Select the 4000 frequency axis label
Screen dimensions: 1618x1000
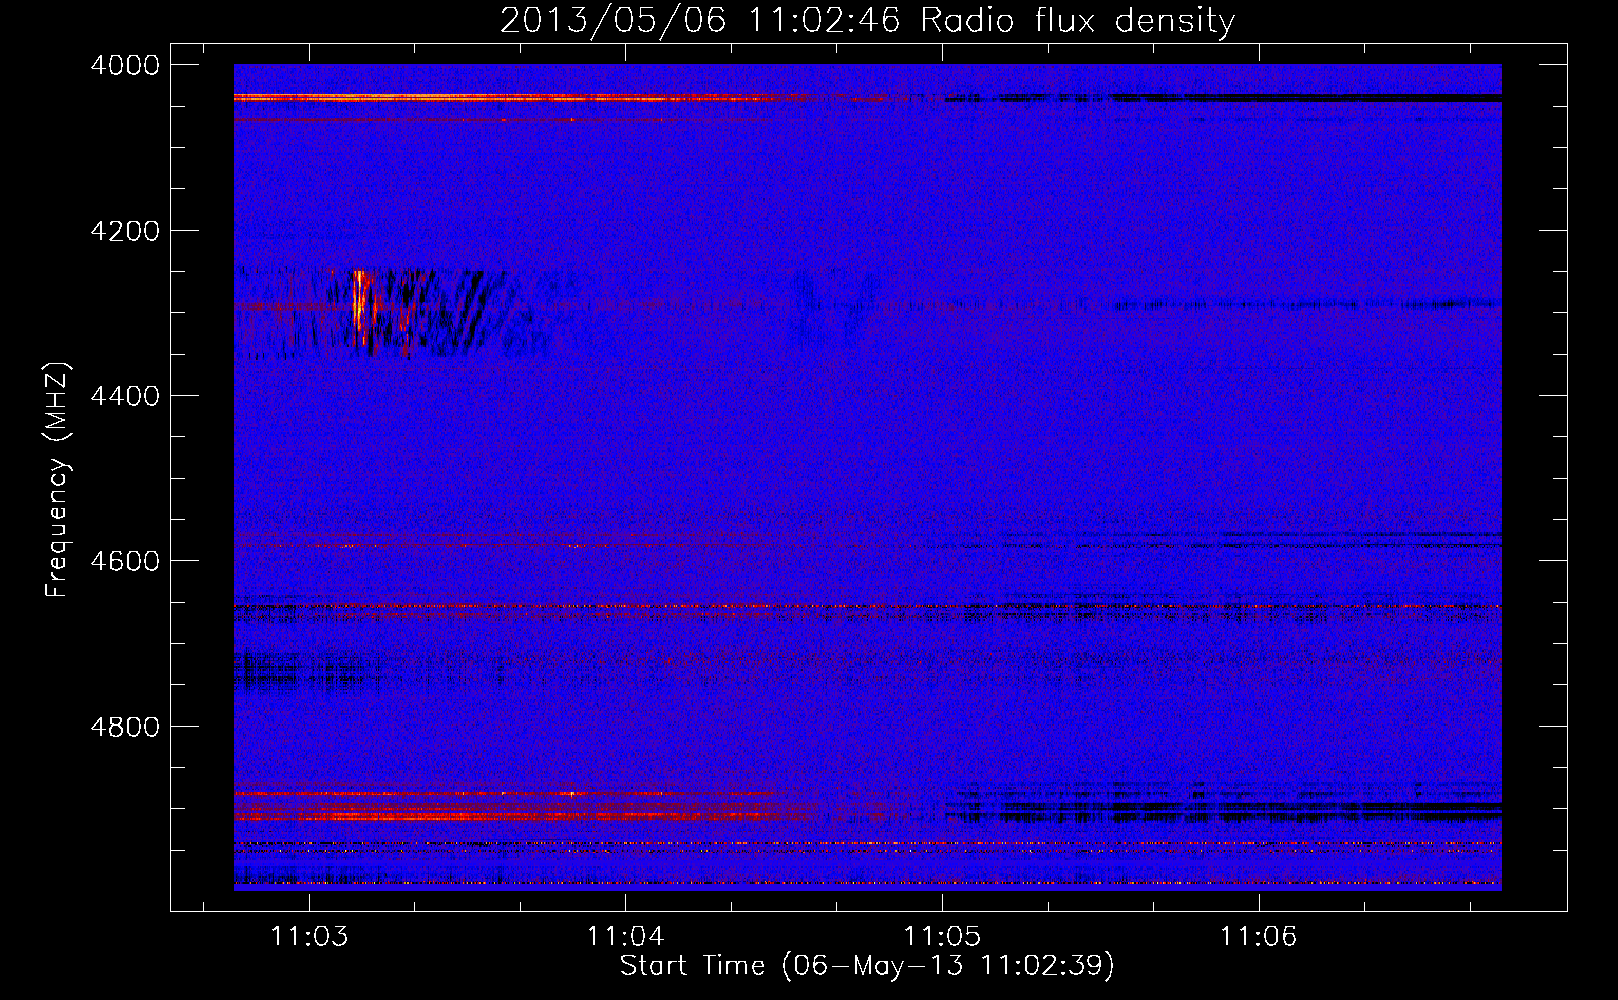[125, 65]
